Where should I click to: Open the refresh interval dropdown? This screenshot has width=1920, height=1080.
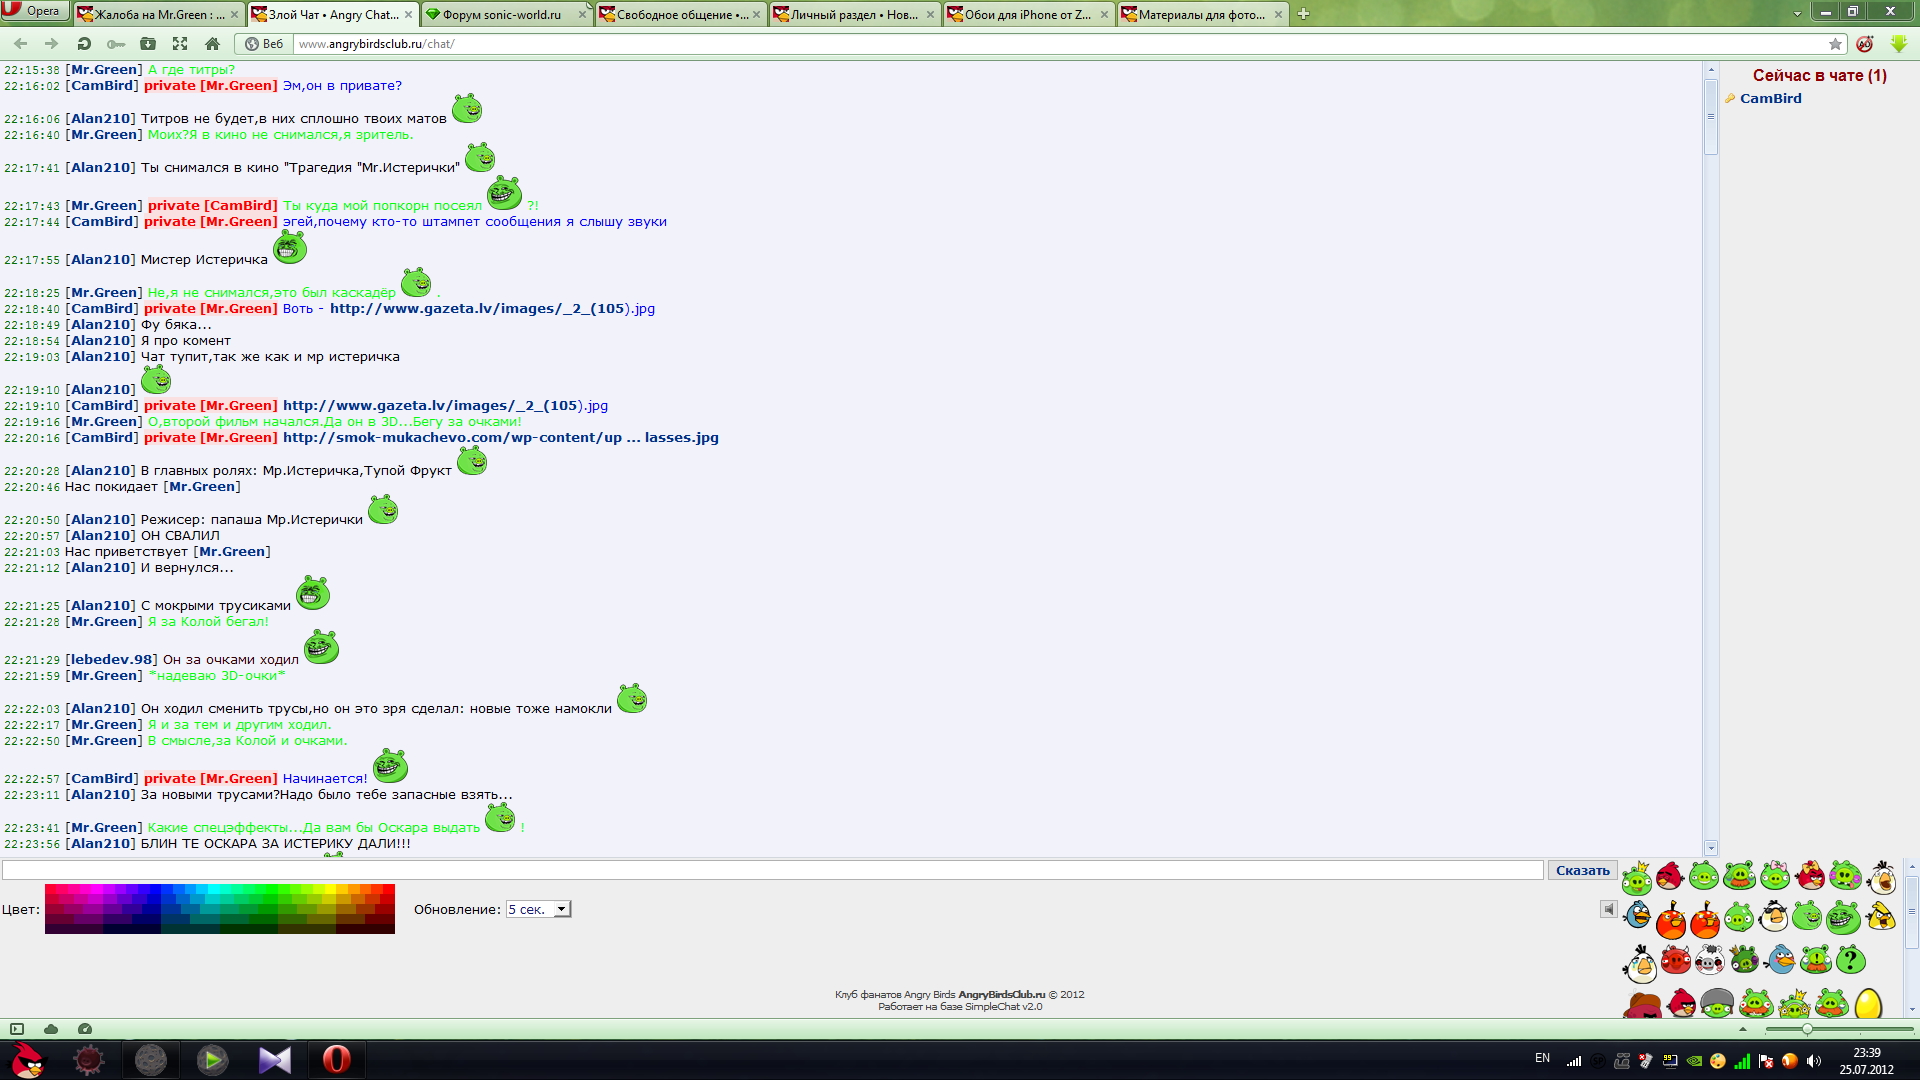coord(538,909)
